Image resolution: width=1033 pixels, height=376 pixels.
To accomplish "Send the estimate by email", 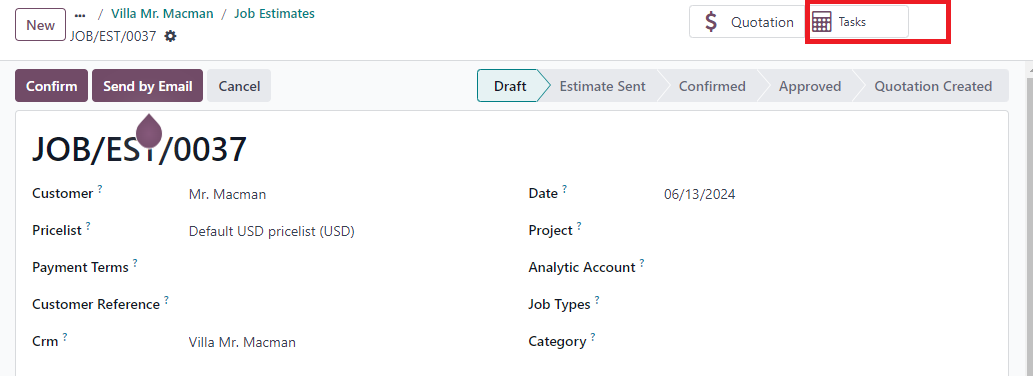I will click(148, 86).
